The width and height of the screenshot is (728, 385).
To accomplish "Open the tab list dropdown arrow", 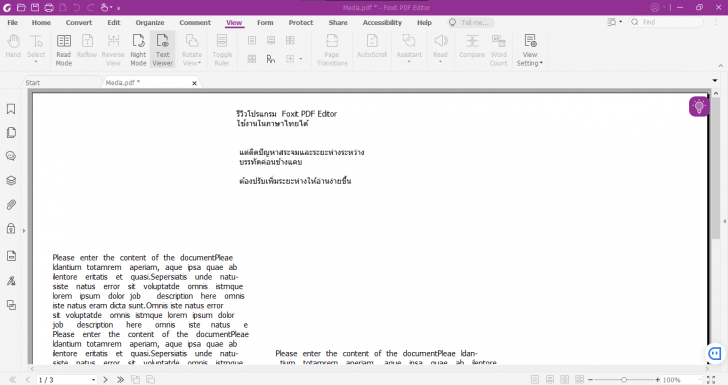I will tap(715, 81).
